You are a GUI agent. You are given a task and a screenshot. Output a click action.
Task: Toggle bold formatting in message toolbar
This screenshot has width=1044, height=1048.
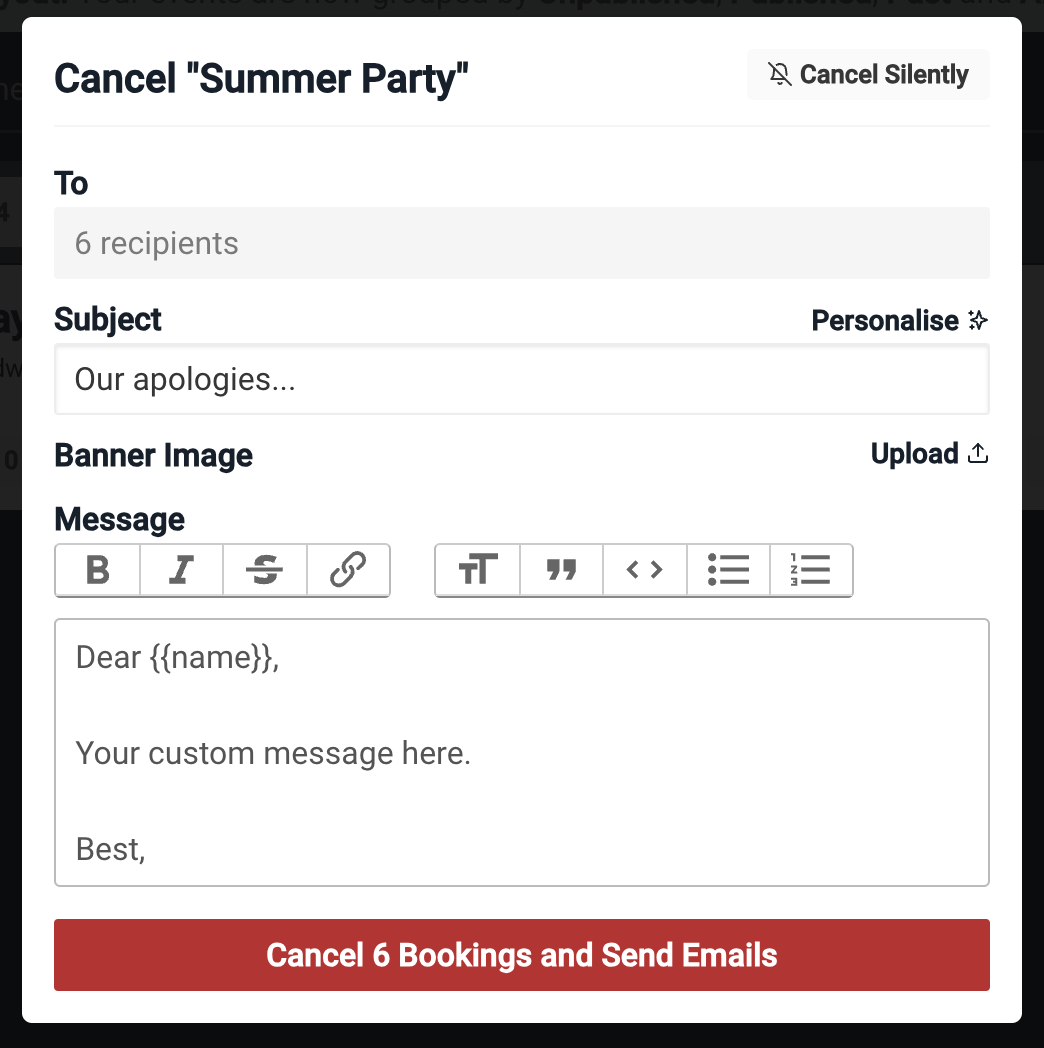[x=98, y=570]
